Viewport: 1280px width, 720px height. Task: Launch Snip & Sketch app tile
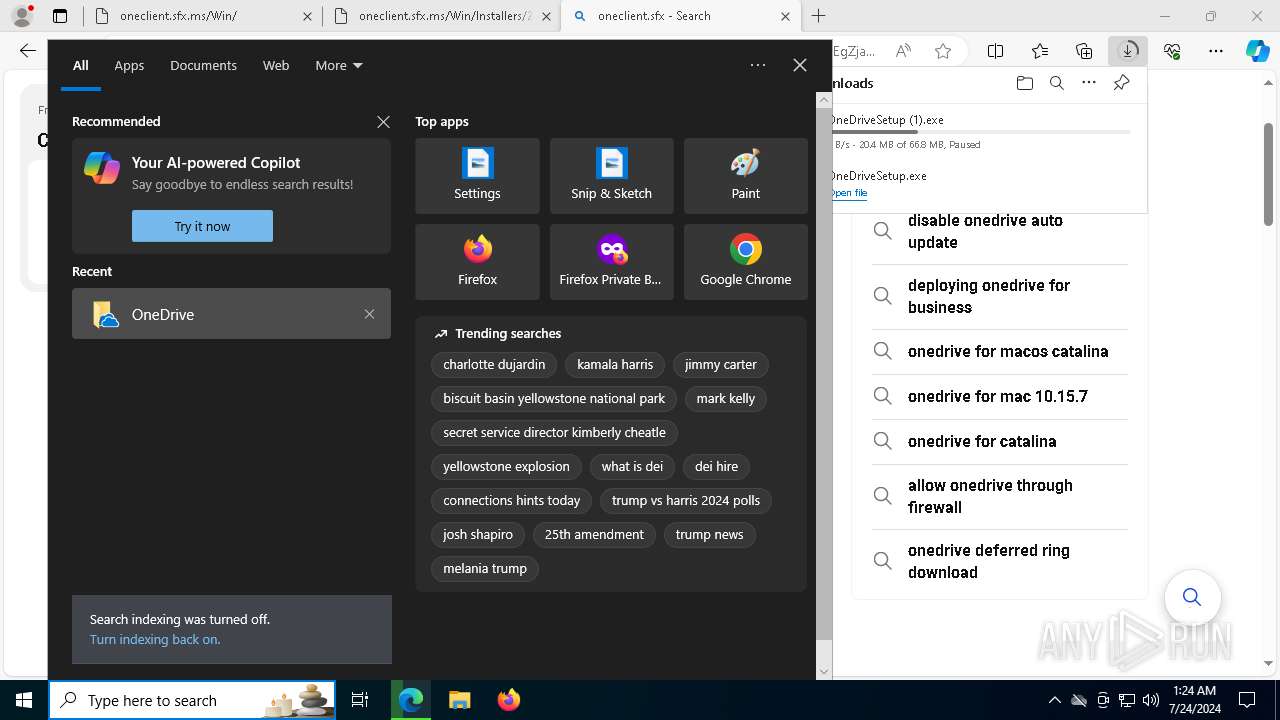tap(611, 176)
